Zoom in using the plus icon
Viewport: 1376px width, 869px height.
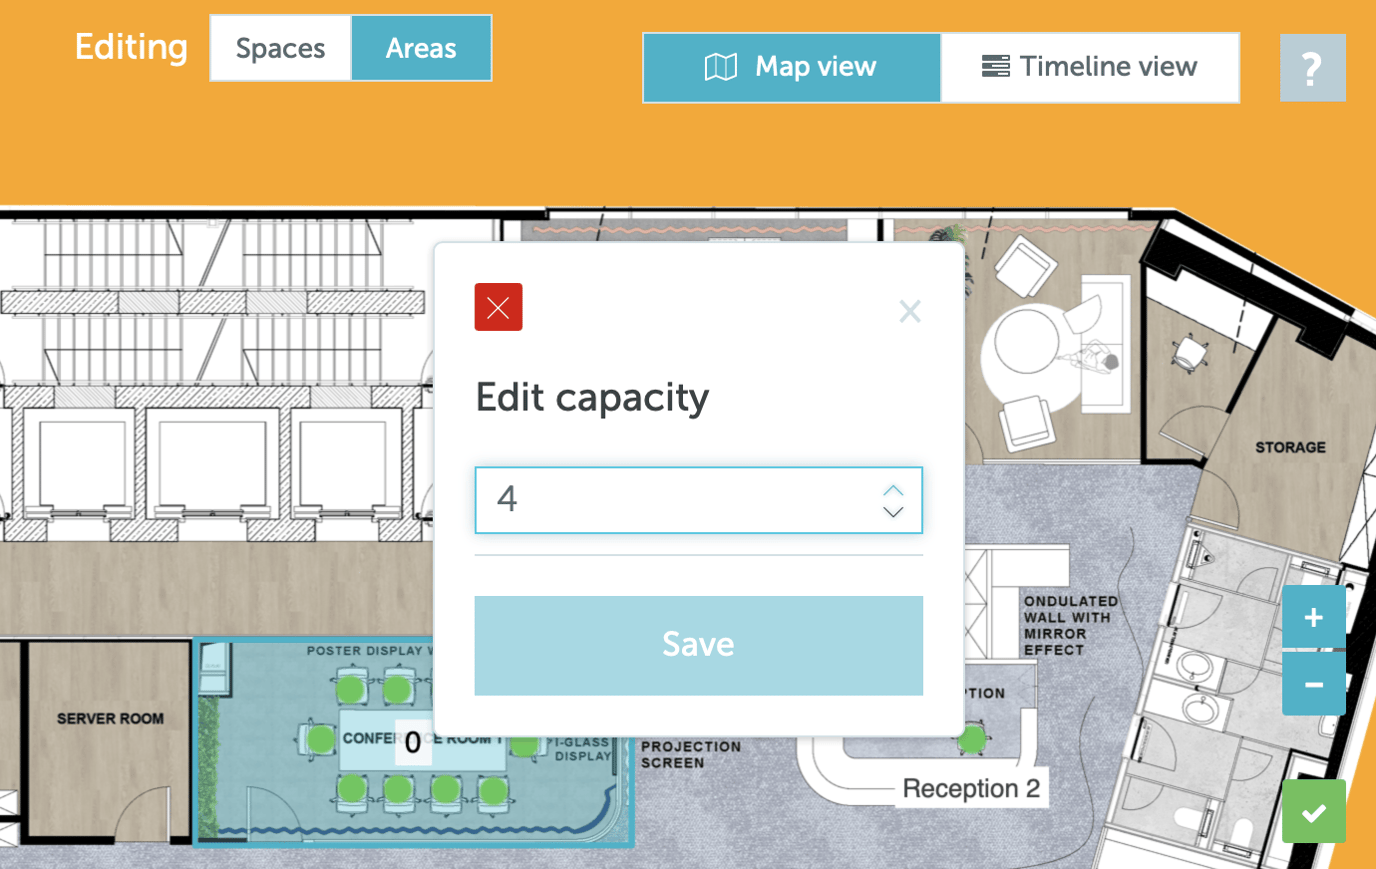(x=1313, y=617)
